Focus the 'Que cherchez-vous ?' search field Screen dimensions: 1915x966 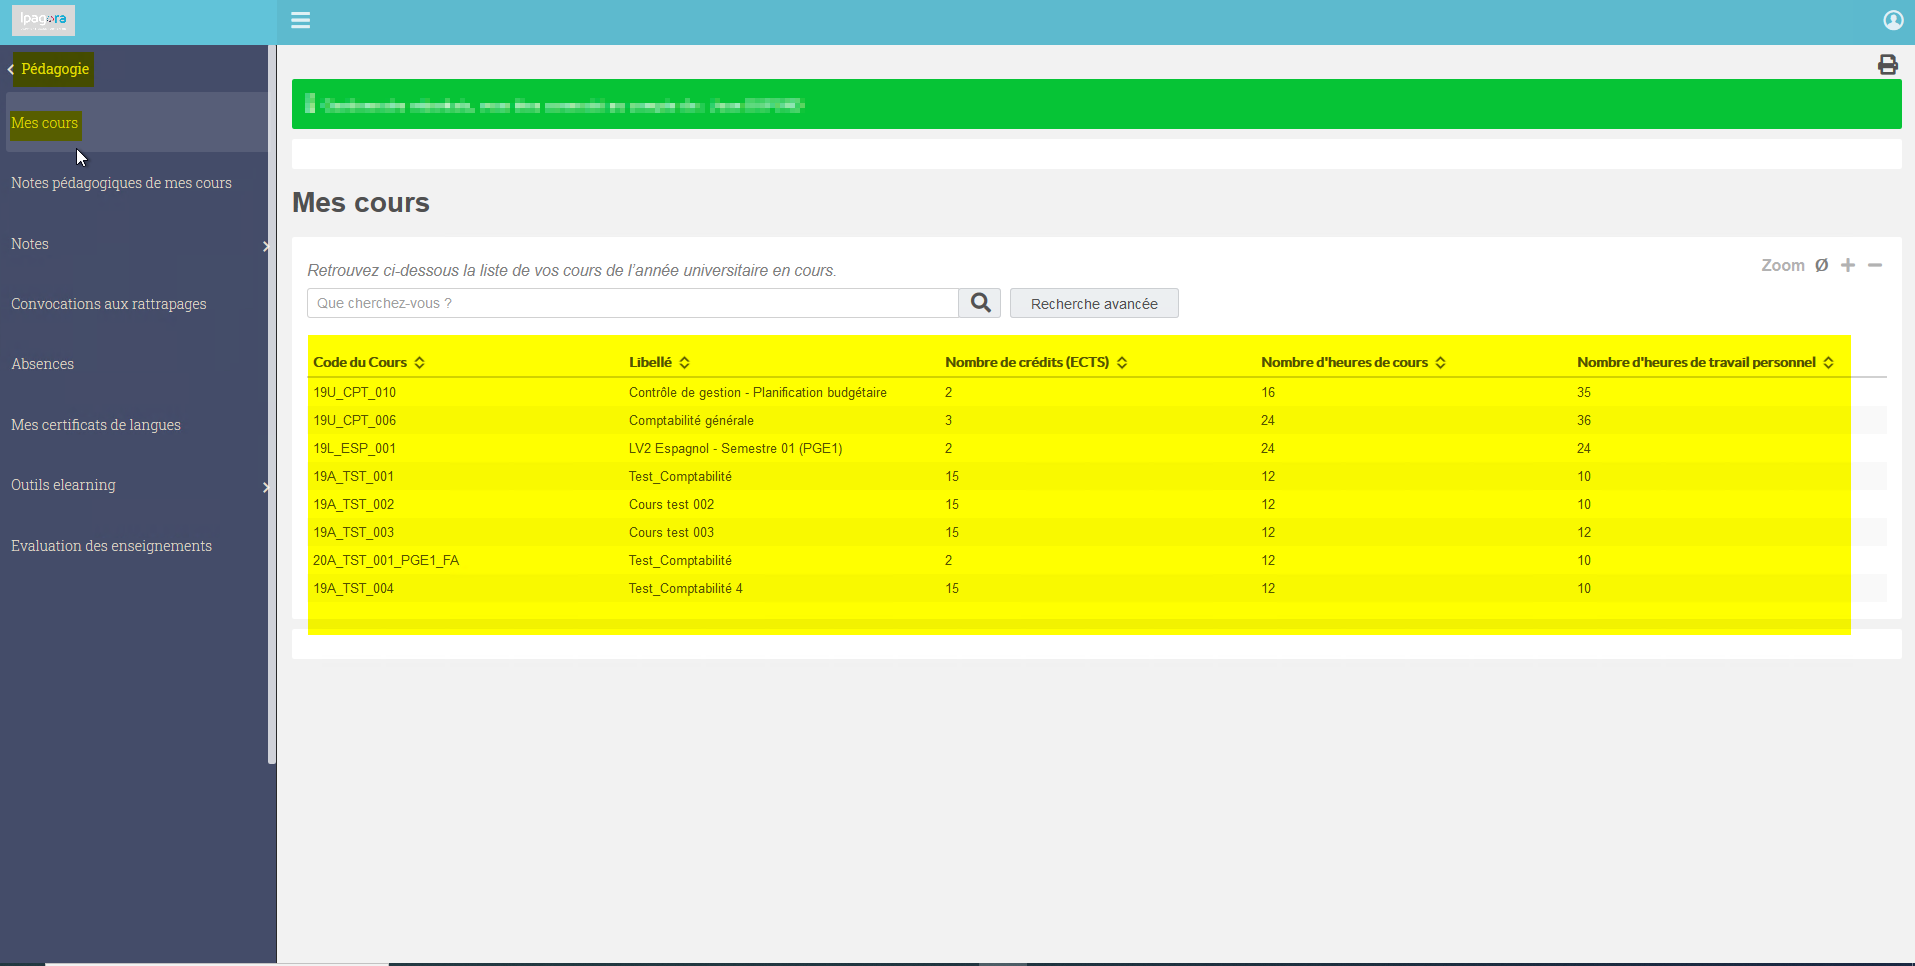click(633, 303)
